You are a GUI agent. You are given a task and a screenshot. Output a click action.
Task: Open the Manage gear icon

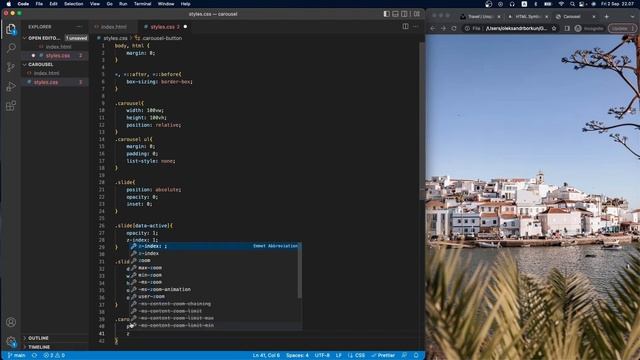11,341
